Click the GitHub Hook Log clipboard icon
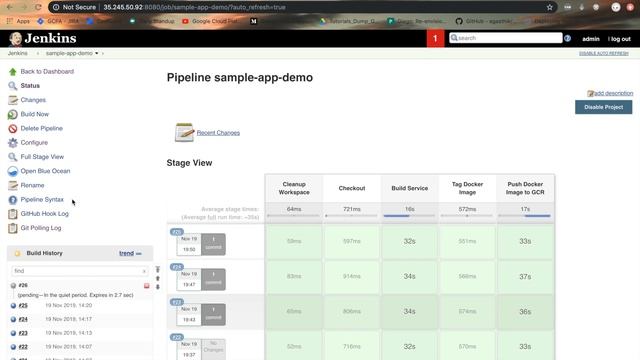This screenshot has height=360, width=640. (13, 214)
